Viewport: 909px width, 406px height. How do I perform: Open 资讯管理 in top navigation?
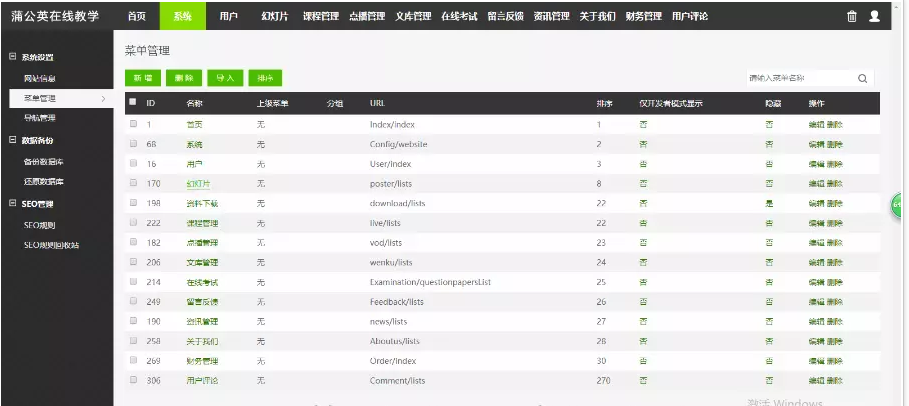(551, 16)
